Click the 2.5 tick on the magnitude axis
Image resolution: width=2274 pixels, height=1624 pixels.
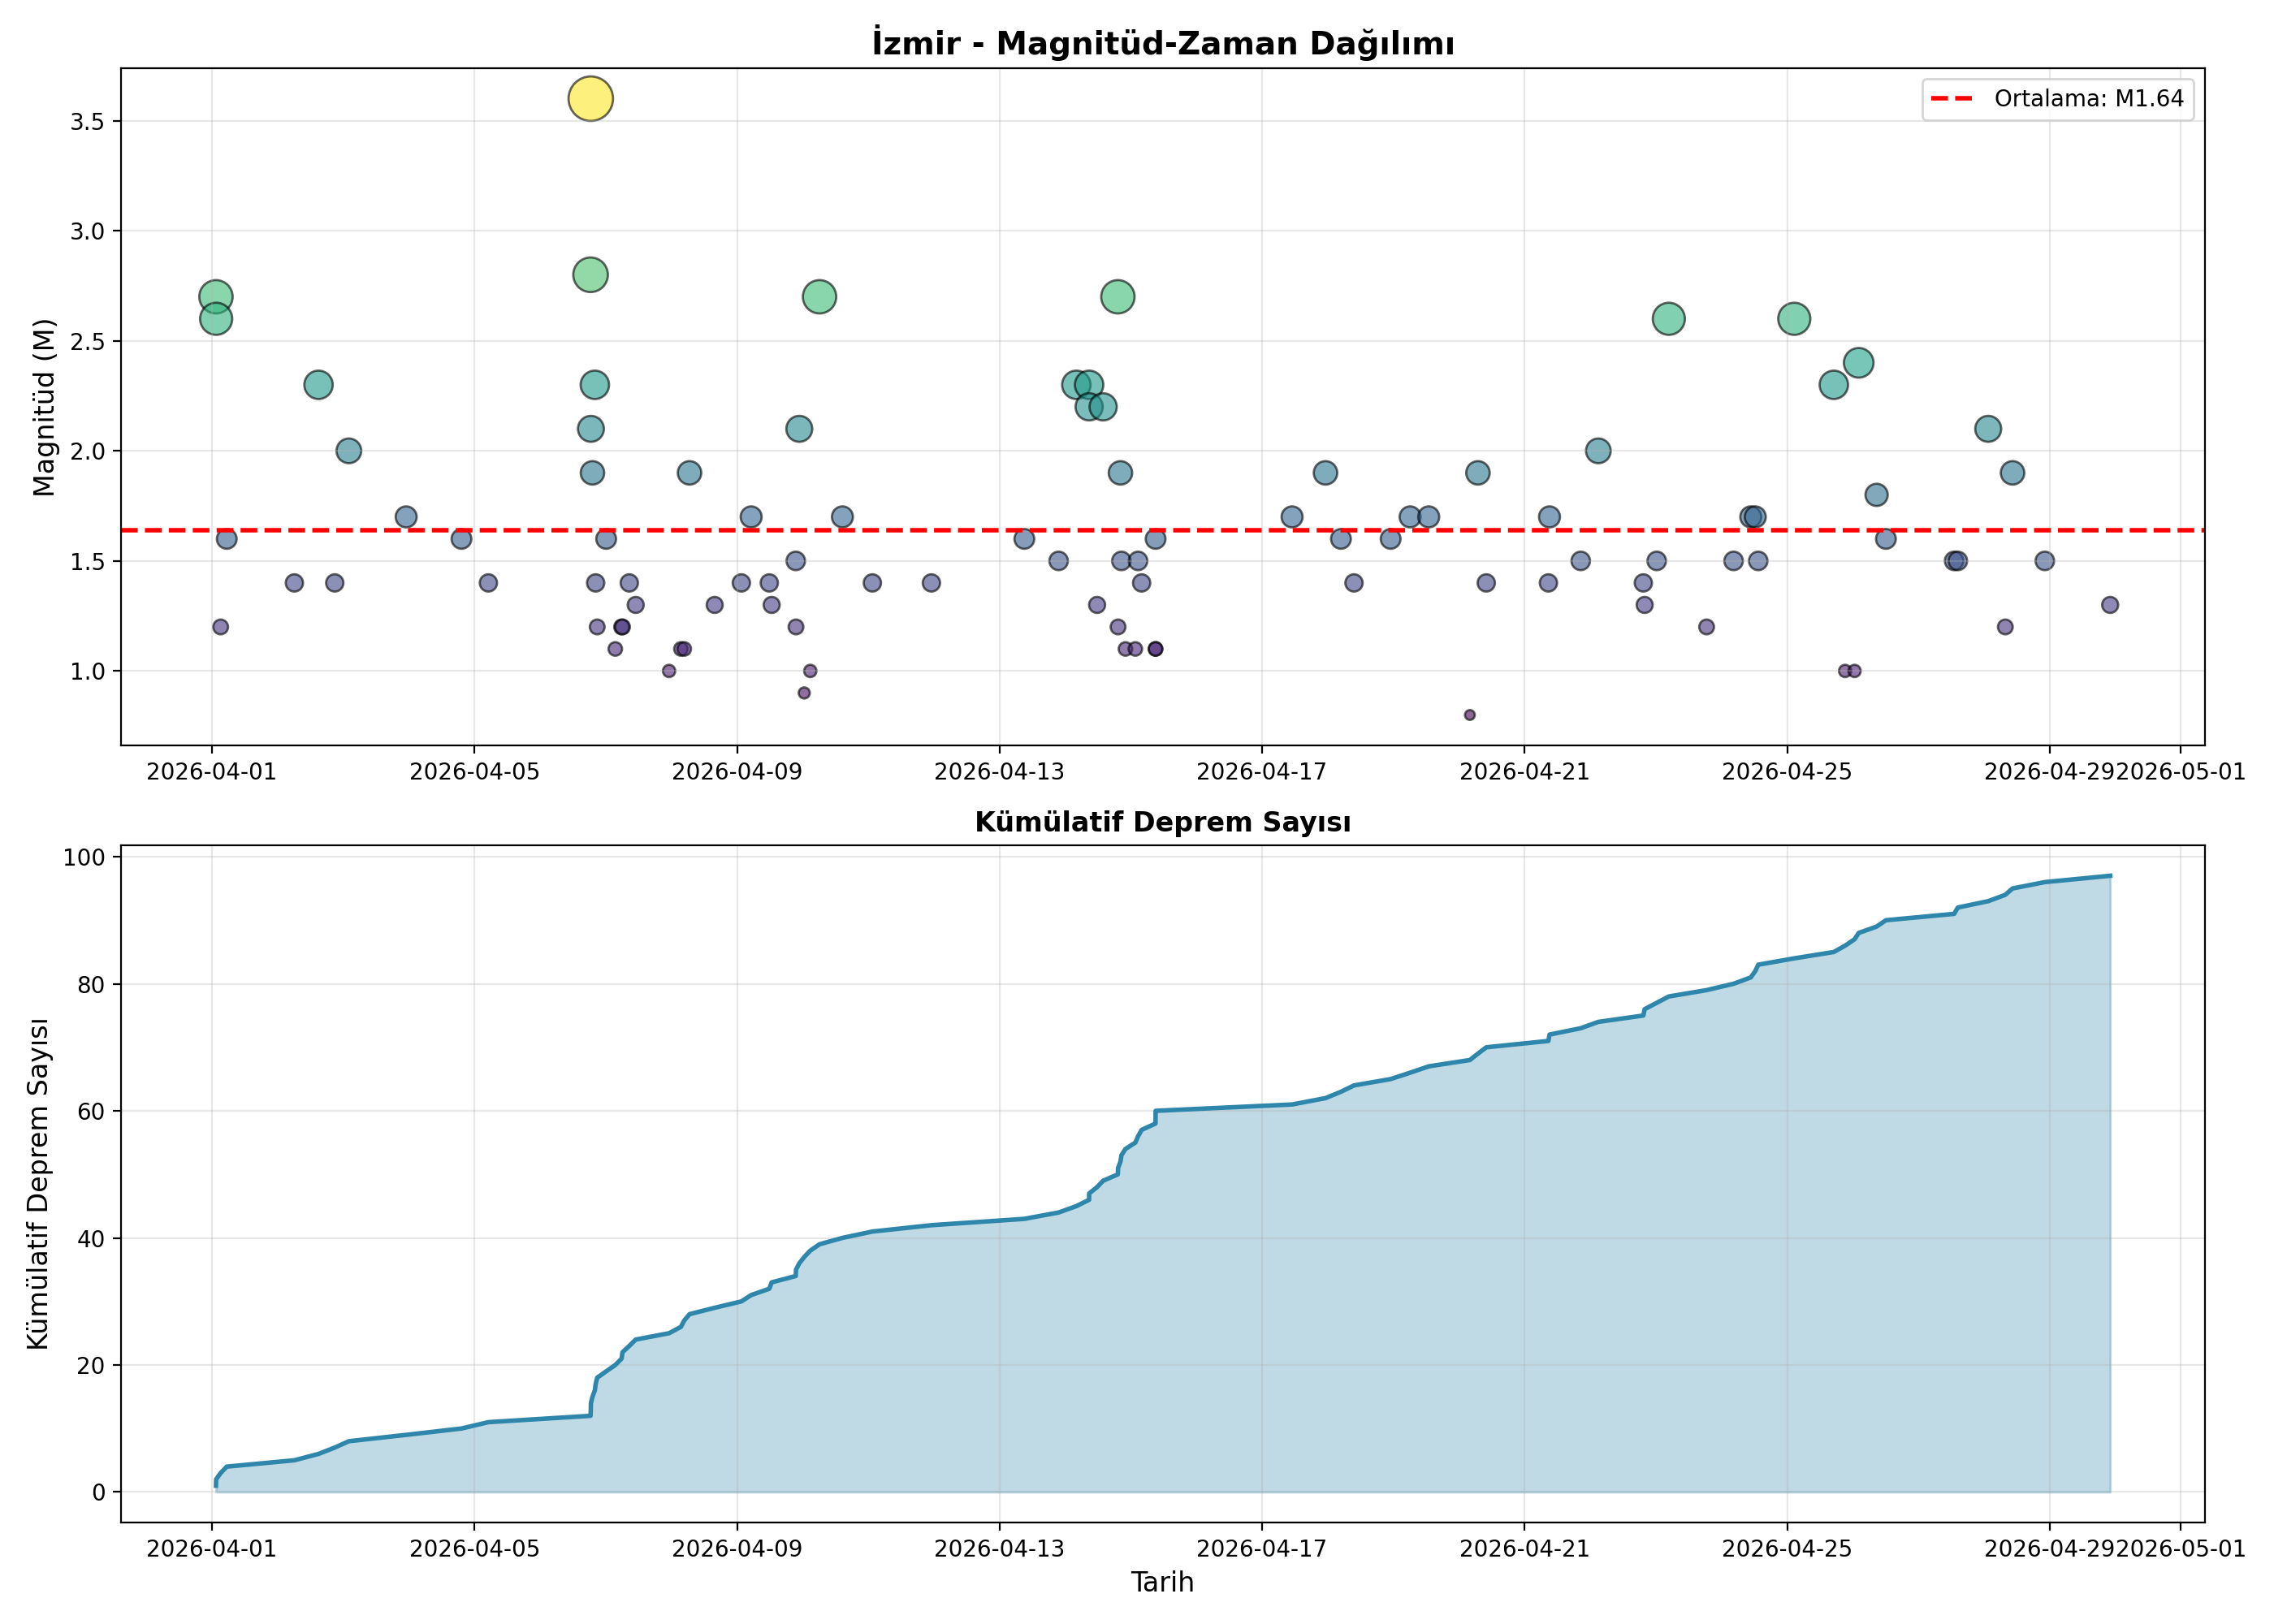pos(88,341)
